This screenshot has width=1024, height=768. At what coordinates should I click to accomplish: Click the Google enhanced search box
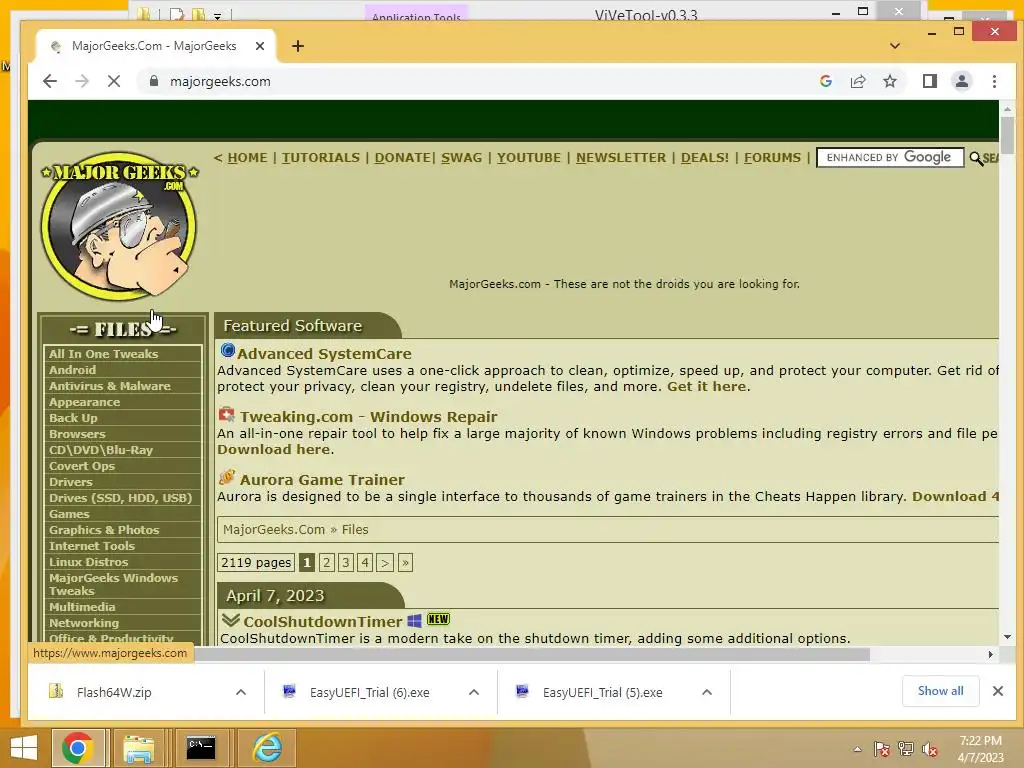pyautogui.click(x=889, y=157)
